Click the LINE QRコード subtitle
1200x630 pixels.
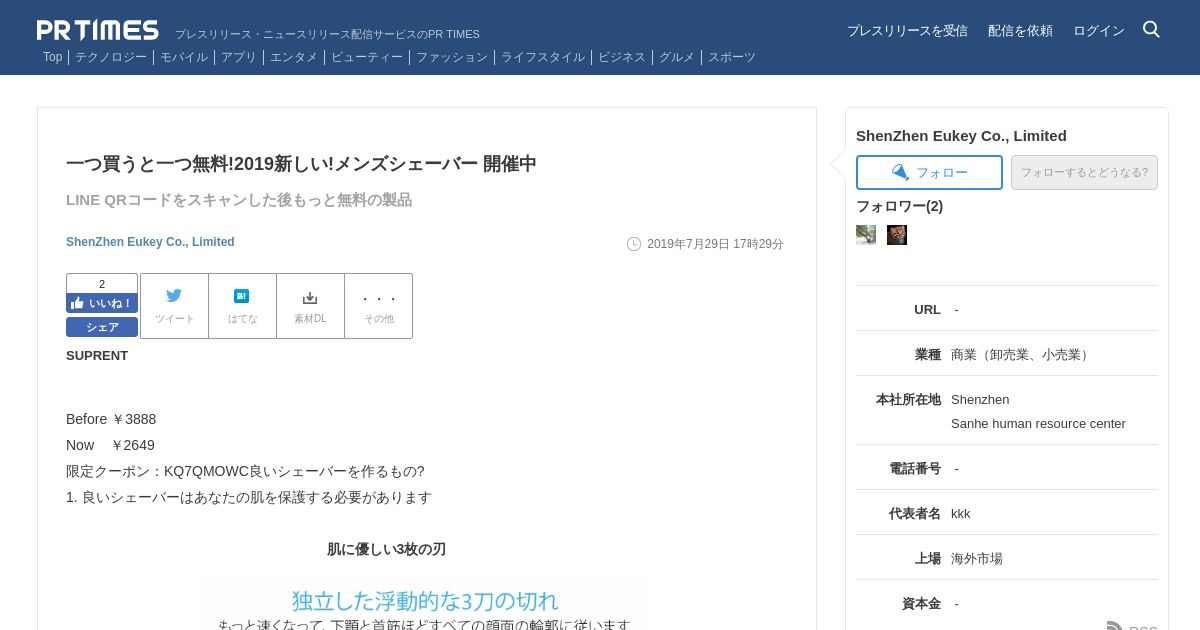coord(239,199)
